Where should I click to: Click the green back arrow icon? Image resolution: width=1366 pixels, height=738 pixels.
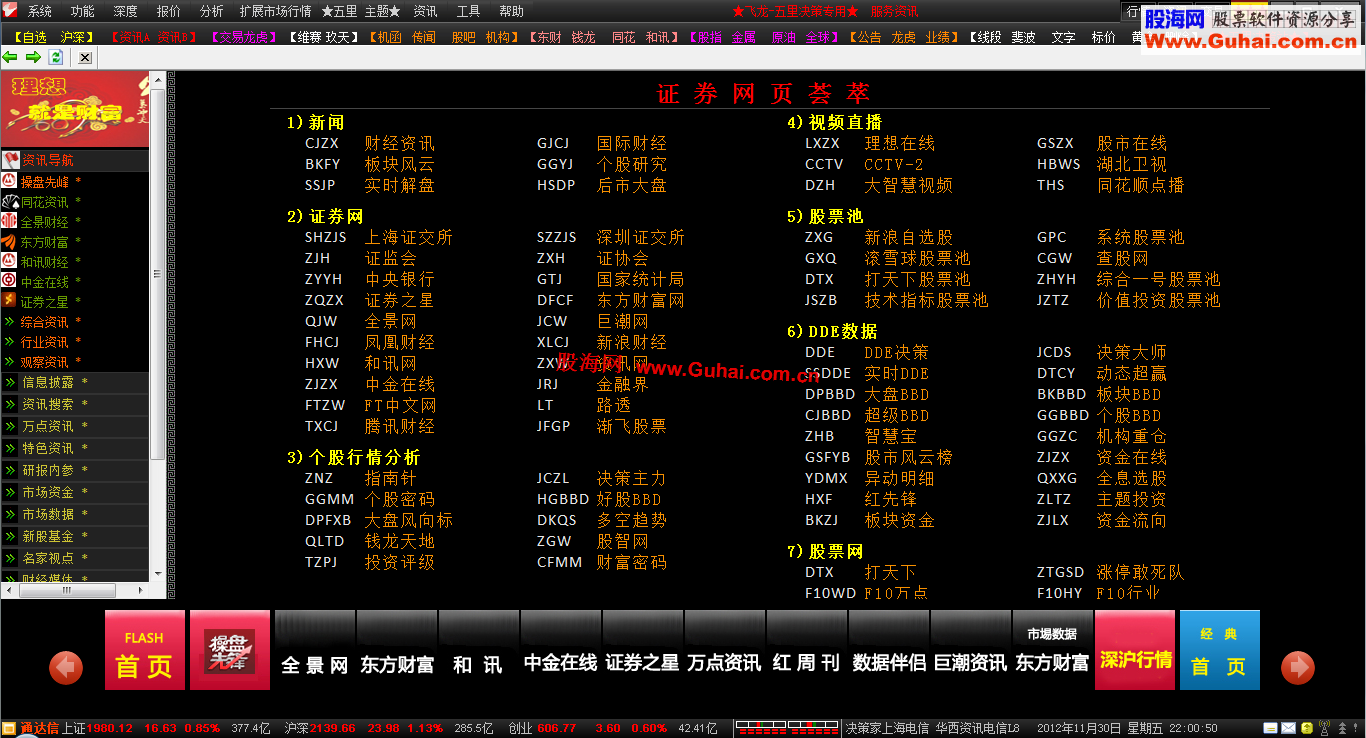(11, 57)
